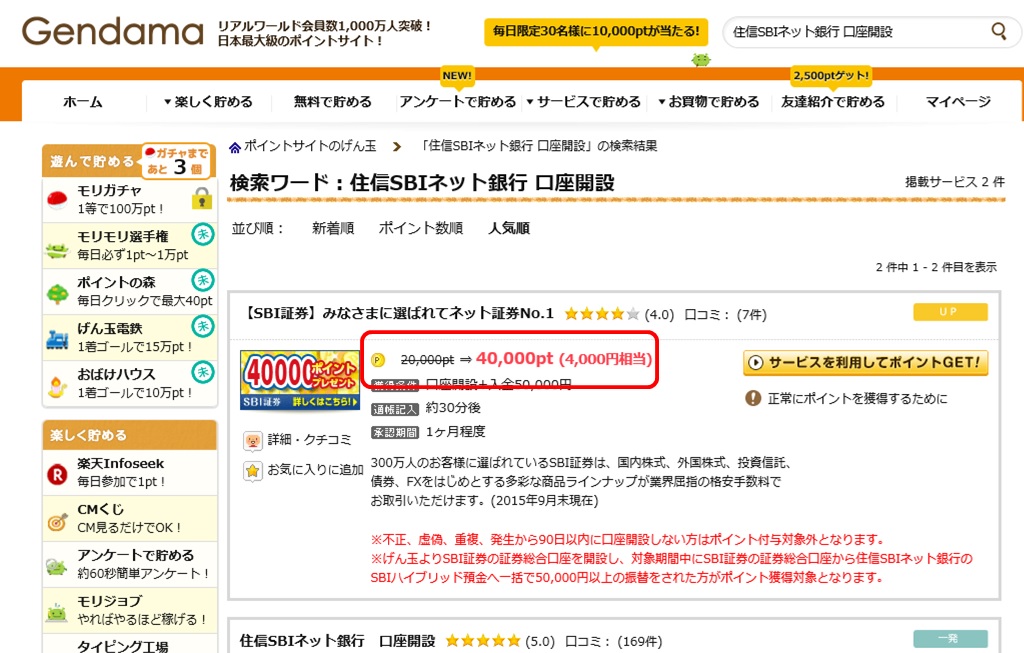Open the 友達紹介で貯める menu item
1024x653 pixels.
[x=833, y=102]
